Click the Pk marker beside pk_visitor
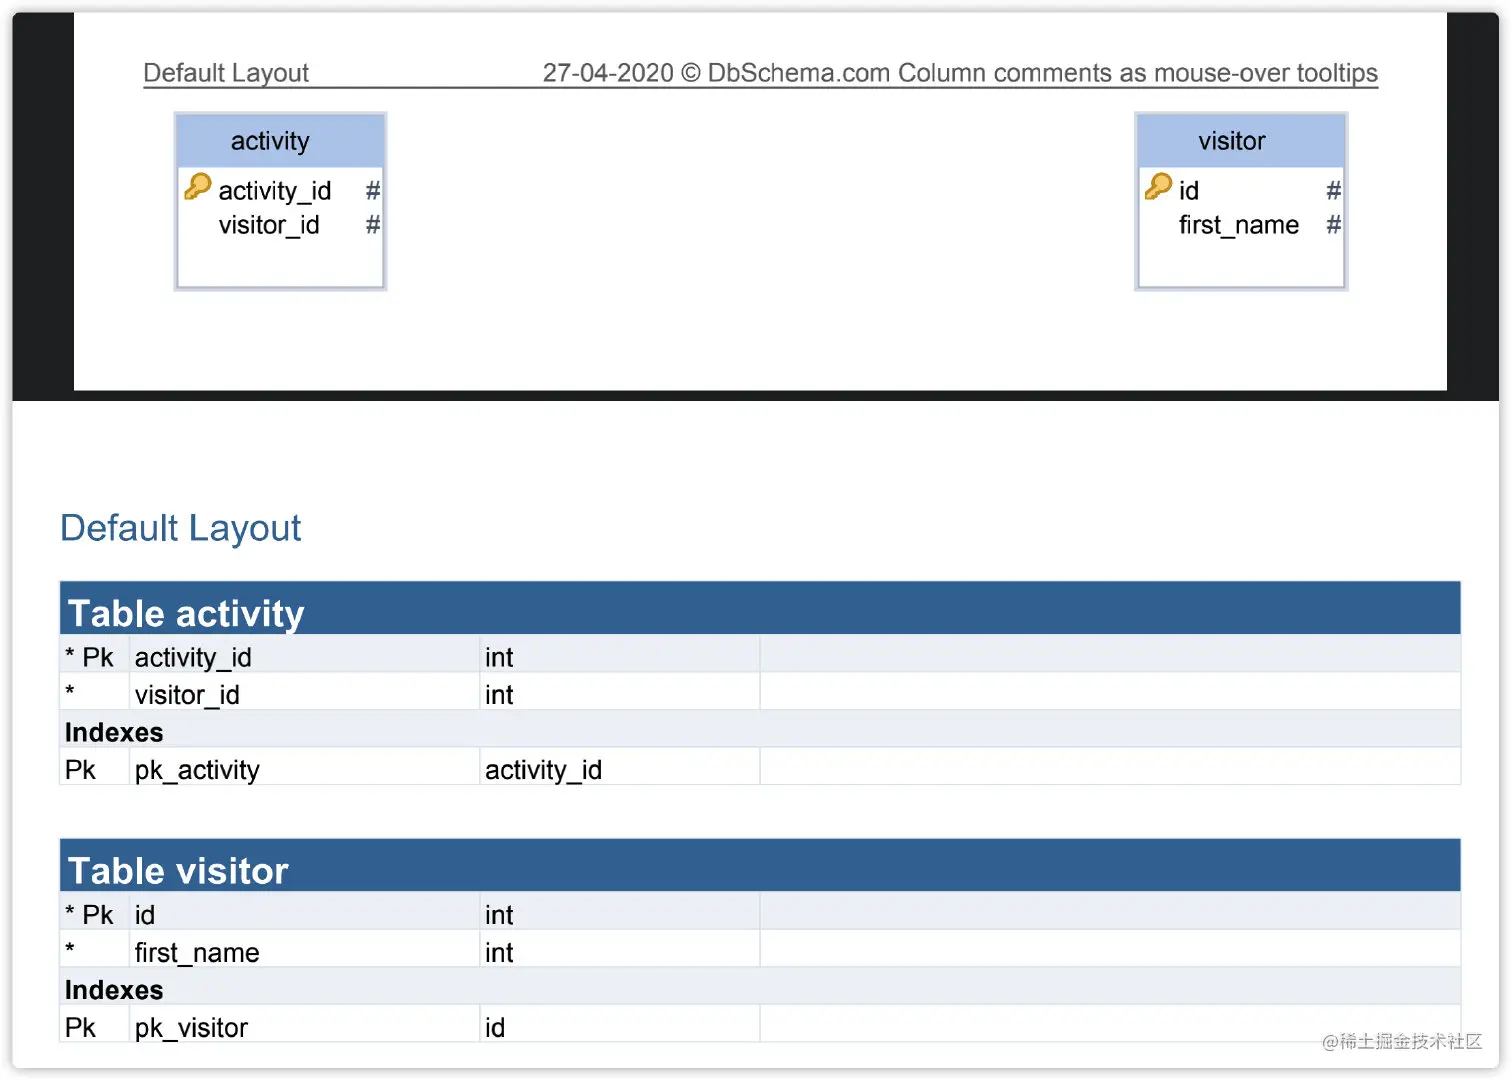Screen dimensions: 1511x1080 (x=80, y=1028)
